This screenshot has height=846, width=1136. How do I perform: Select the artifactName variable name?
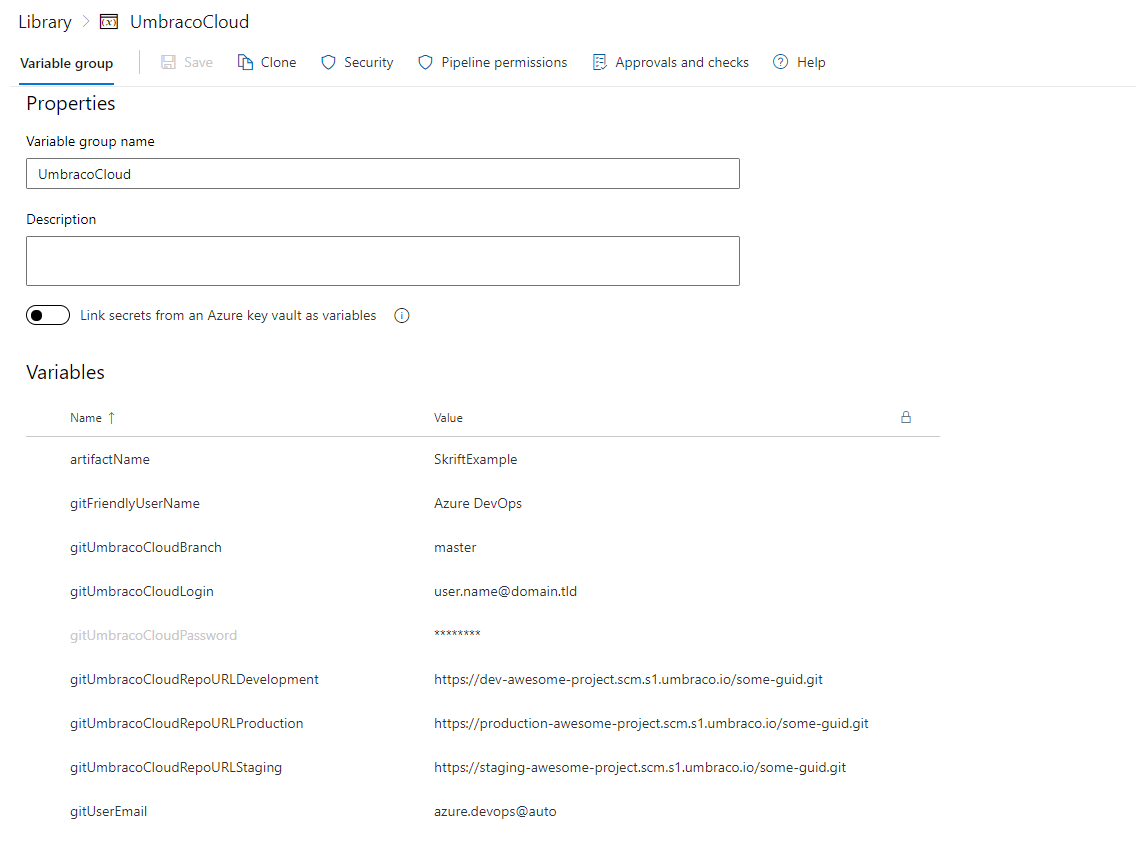[x=110, y=459]
